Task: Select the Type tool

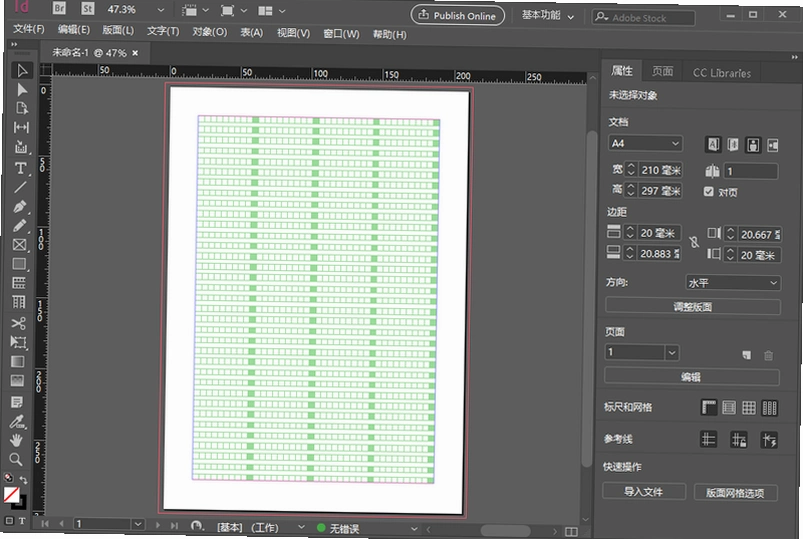Action: click(20, 168)
